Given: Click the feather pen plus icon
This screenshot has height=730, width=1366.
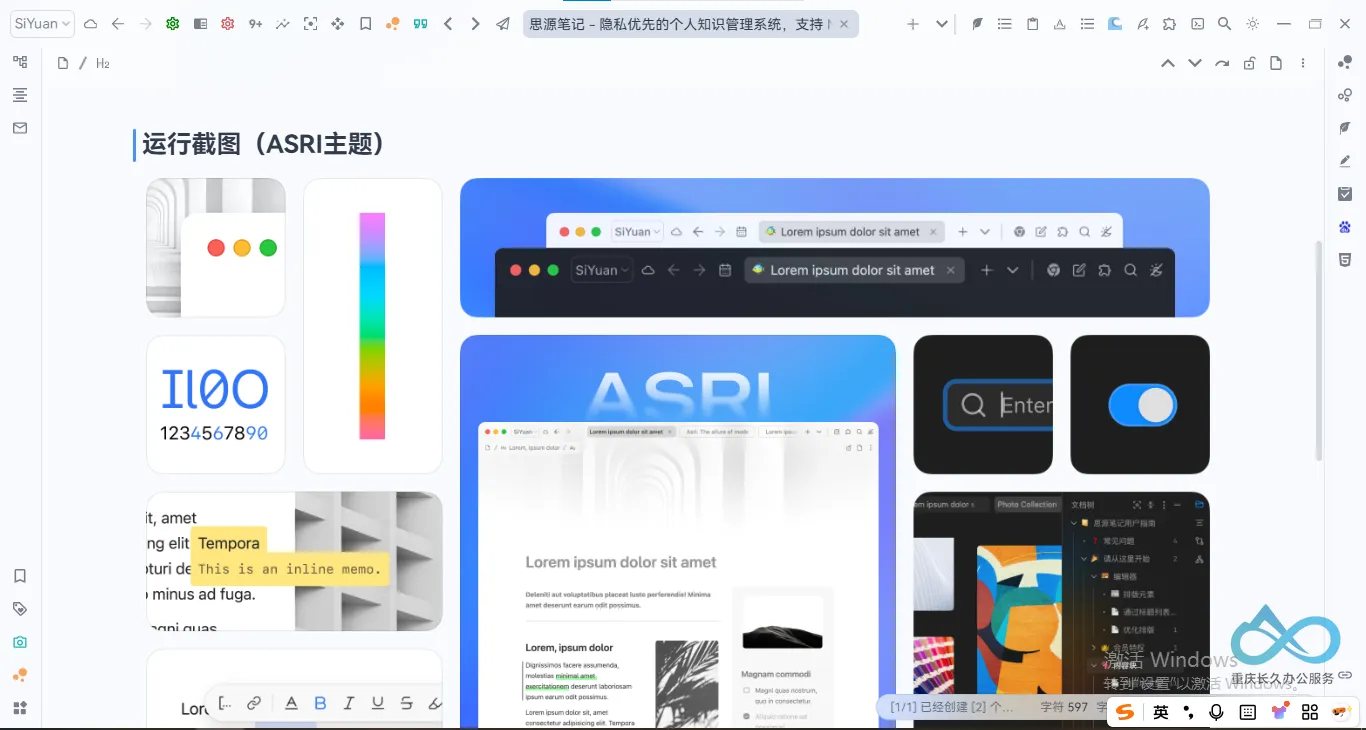Looking at the screenshot, I should pos(1143,24).
